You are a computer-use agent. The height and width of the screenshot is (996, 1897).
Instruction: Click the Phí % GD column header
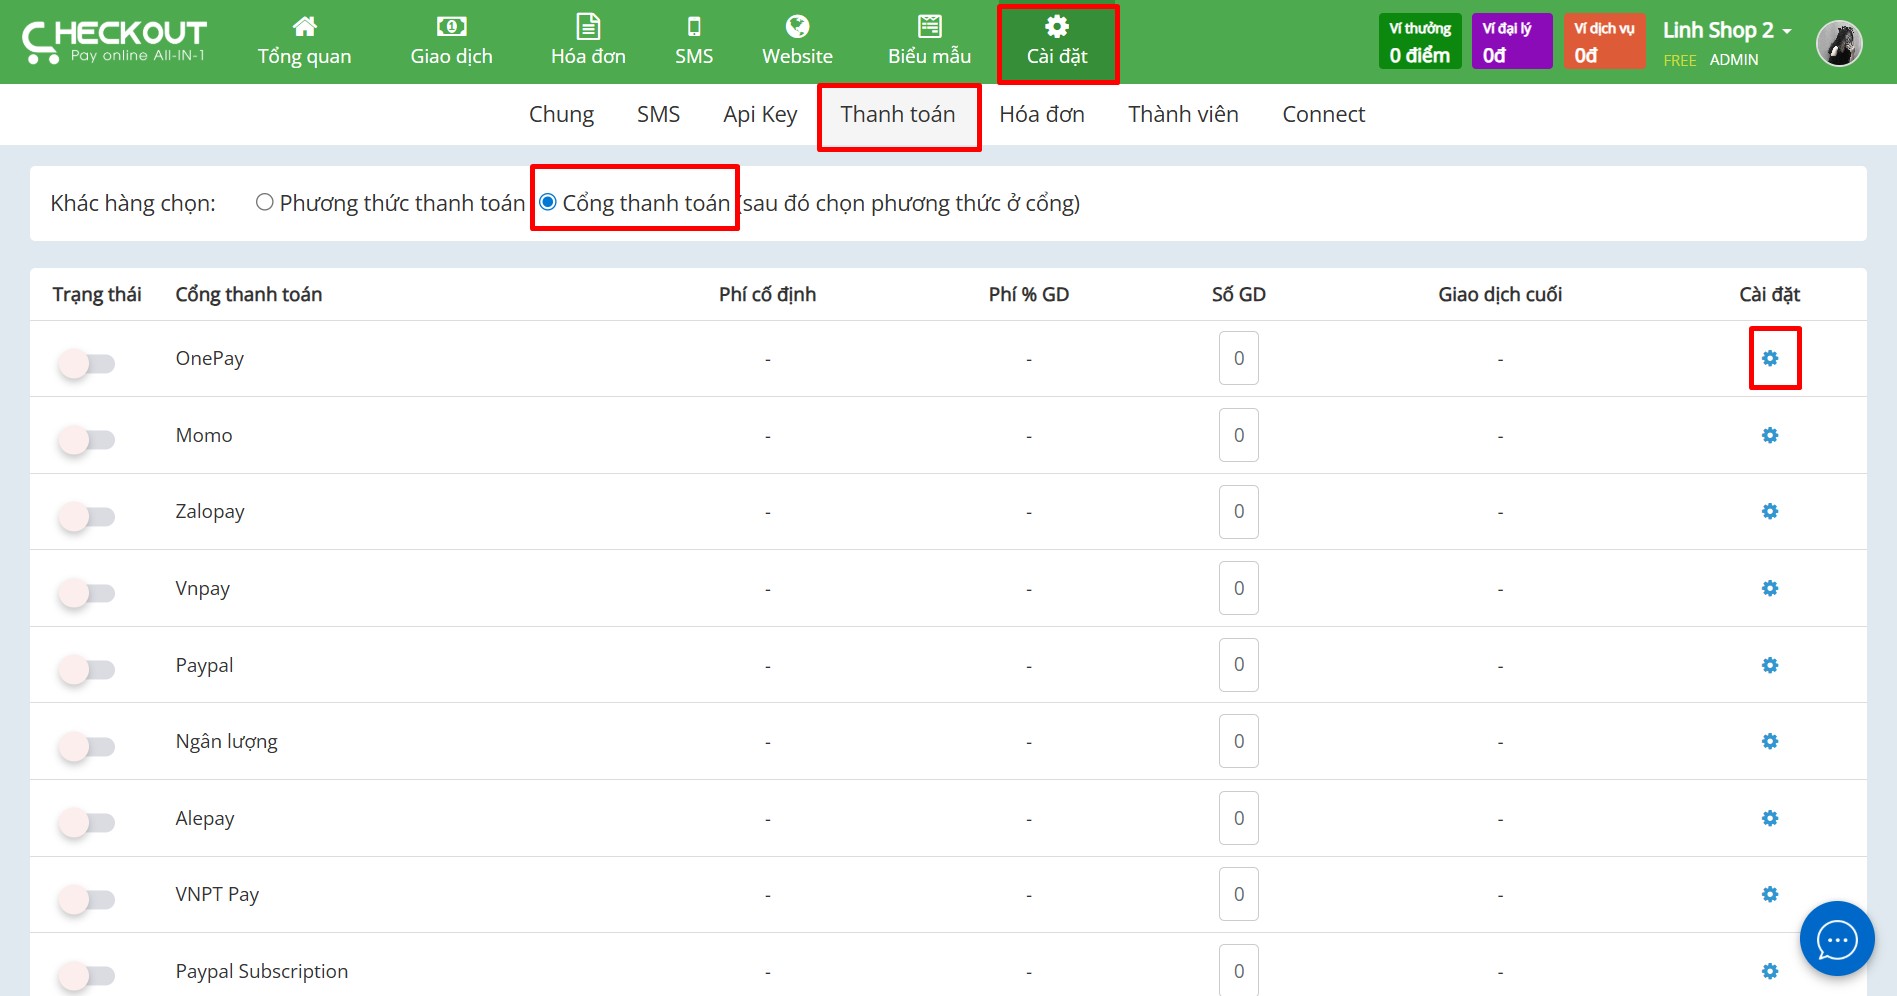point(1028,294)
